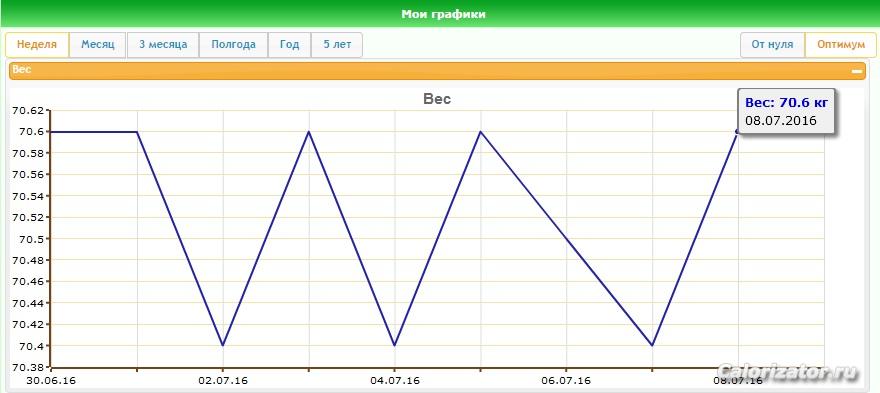Click the Мои графики green title bar
Viewport: 880px width, 393px height.
[440, 13]
